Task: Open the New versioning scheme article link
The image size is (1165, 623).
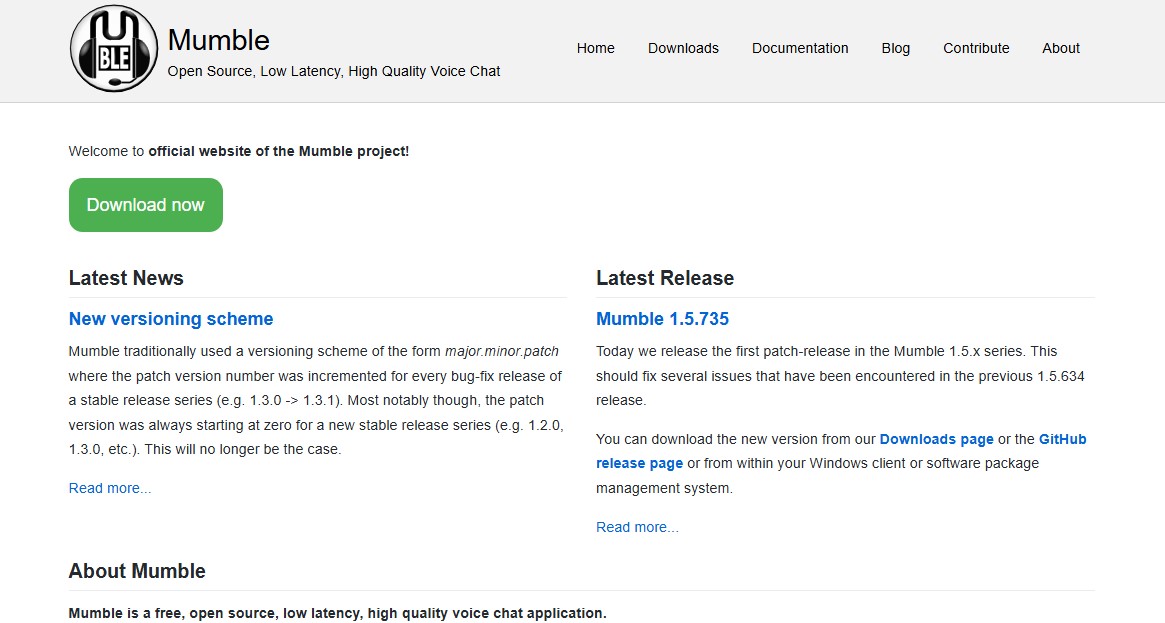Action: point(170,319)
